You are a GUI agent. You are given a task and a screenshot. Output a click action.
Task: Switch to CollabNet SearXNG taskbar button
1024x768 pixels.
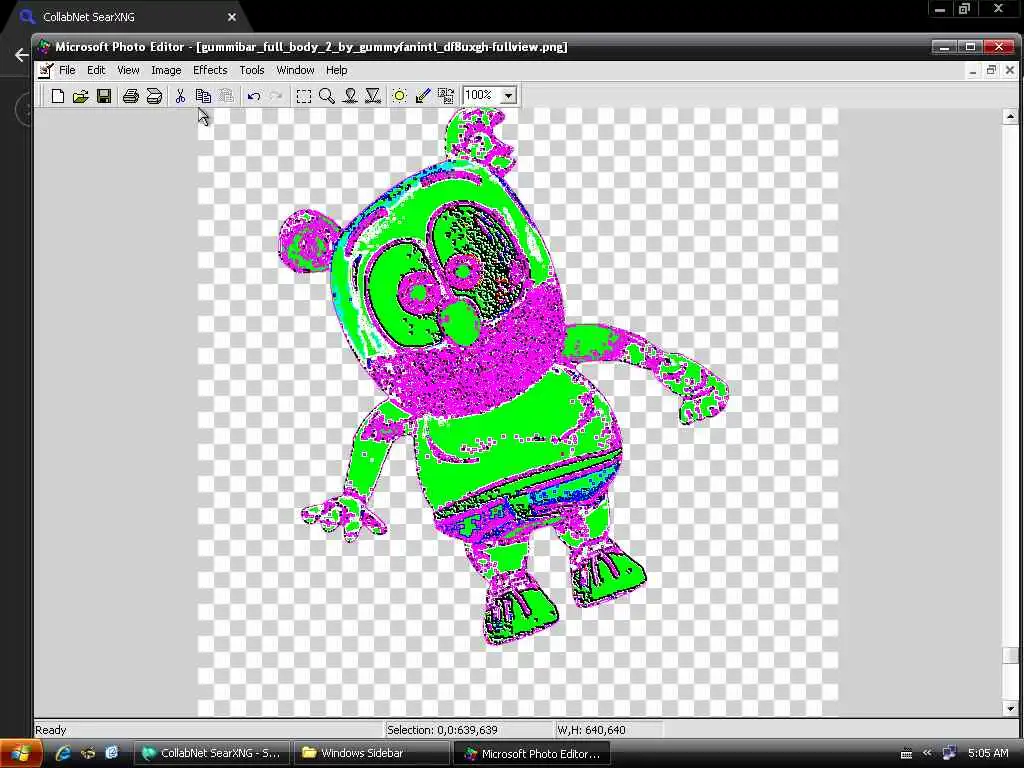click(212, 754)
